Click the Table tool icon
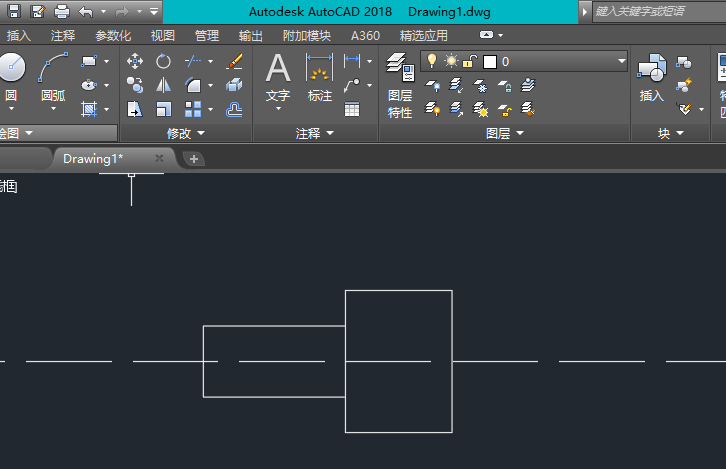Screen dimensions: 726x469 [x=352, y=110]
